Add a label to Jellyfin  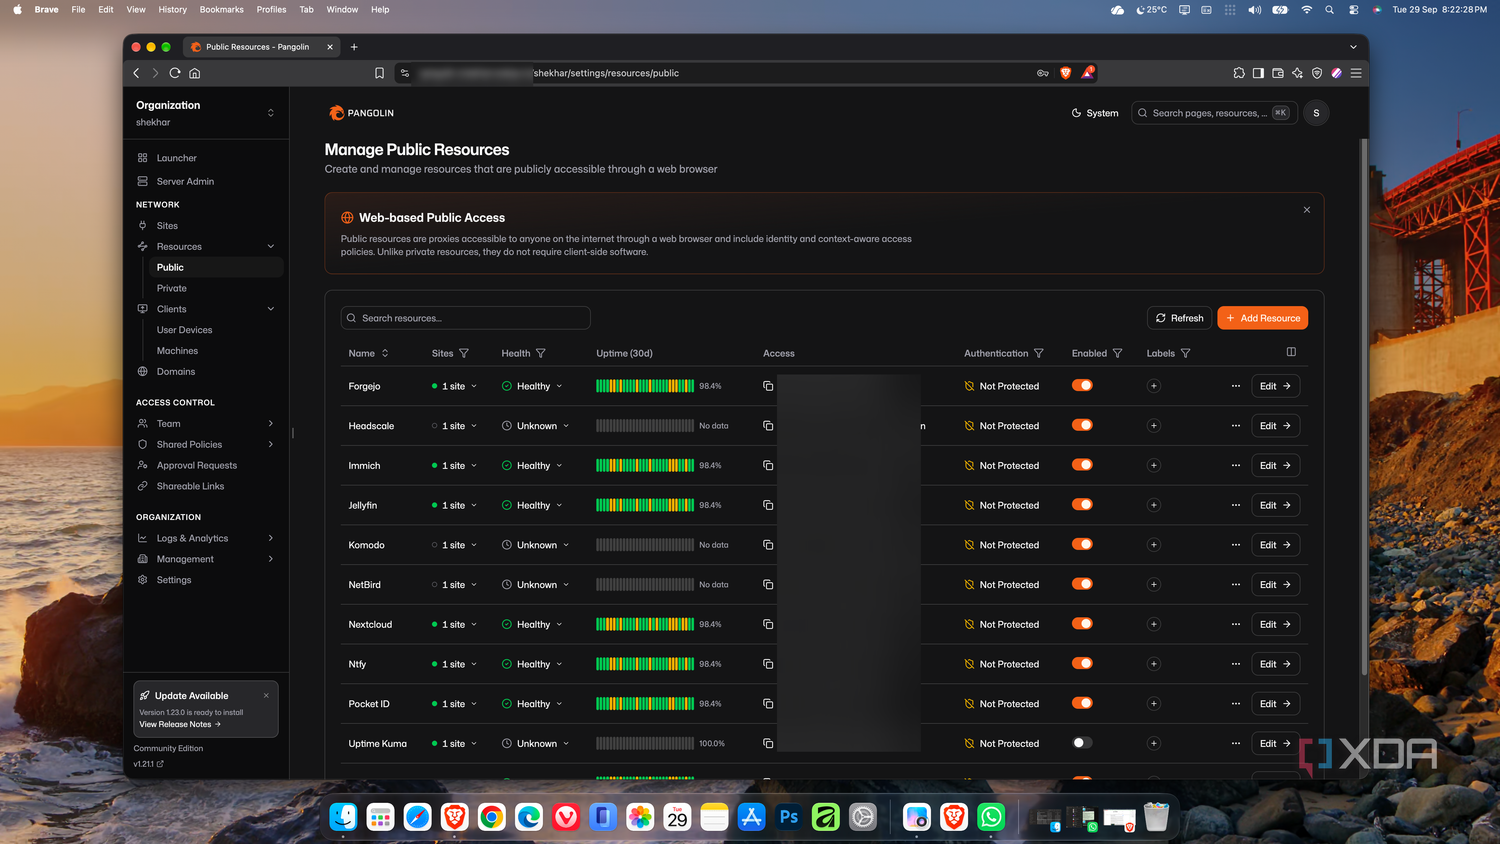pos(1154,505)
